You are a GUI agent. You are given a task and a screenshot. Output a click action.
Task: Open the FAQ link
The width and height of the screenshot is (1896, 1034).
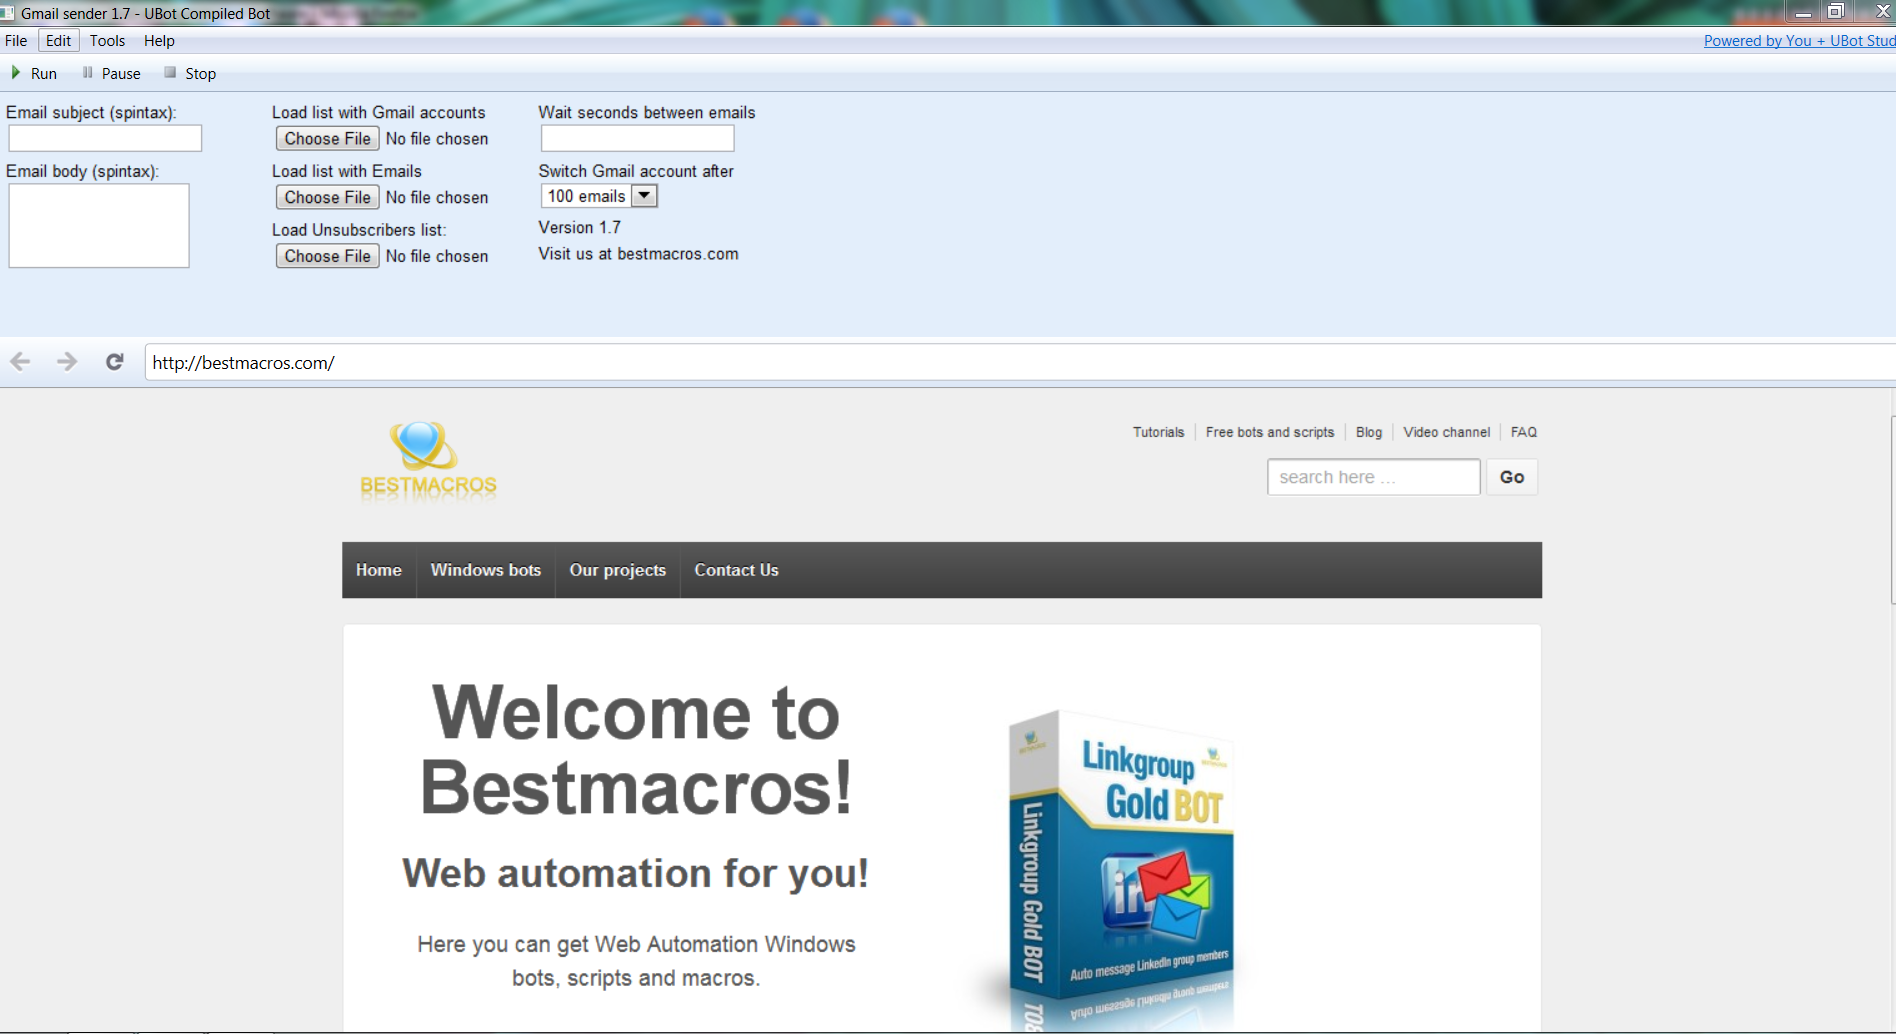click(1524, 432)
